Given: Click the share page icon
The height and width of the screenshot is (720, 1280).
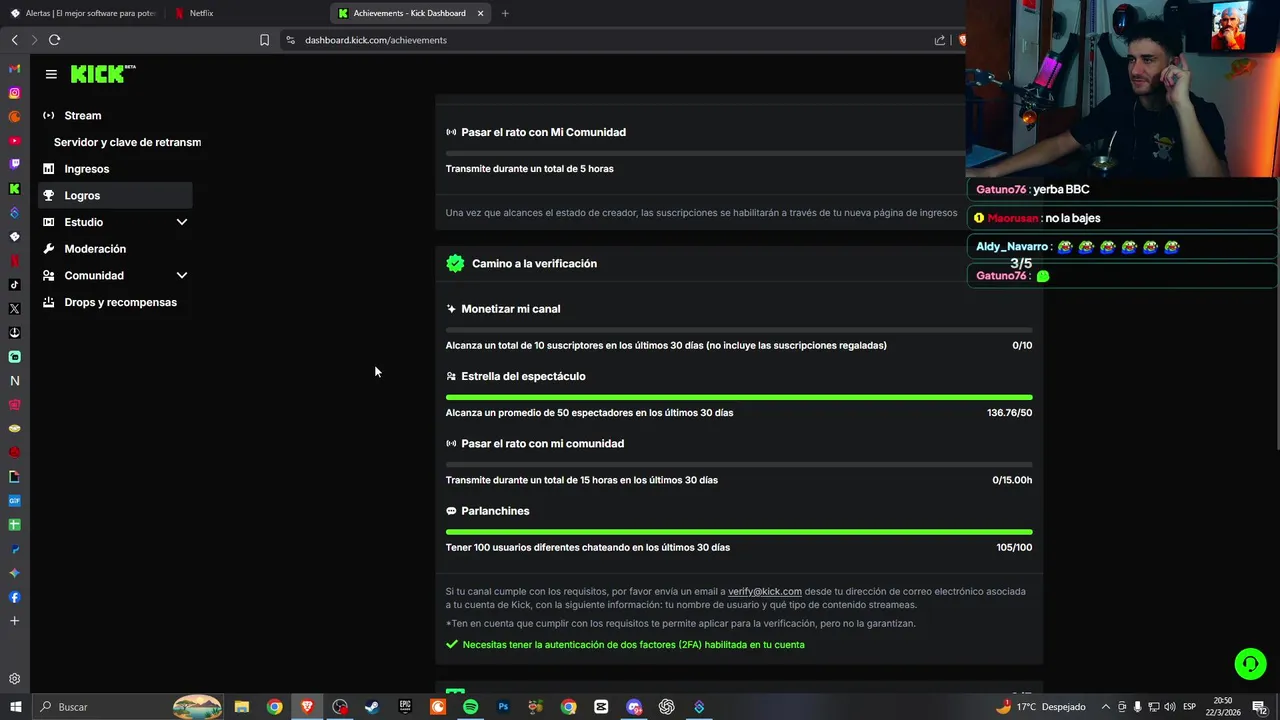Looking at the screenshot, I should [940, 40].
